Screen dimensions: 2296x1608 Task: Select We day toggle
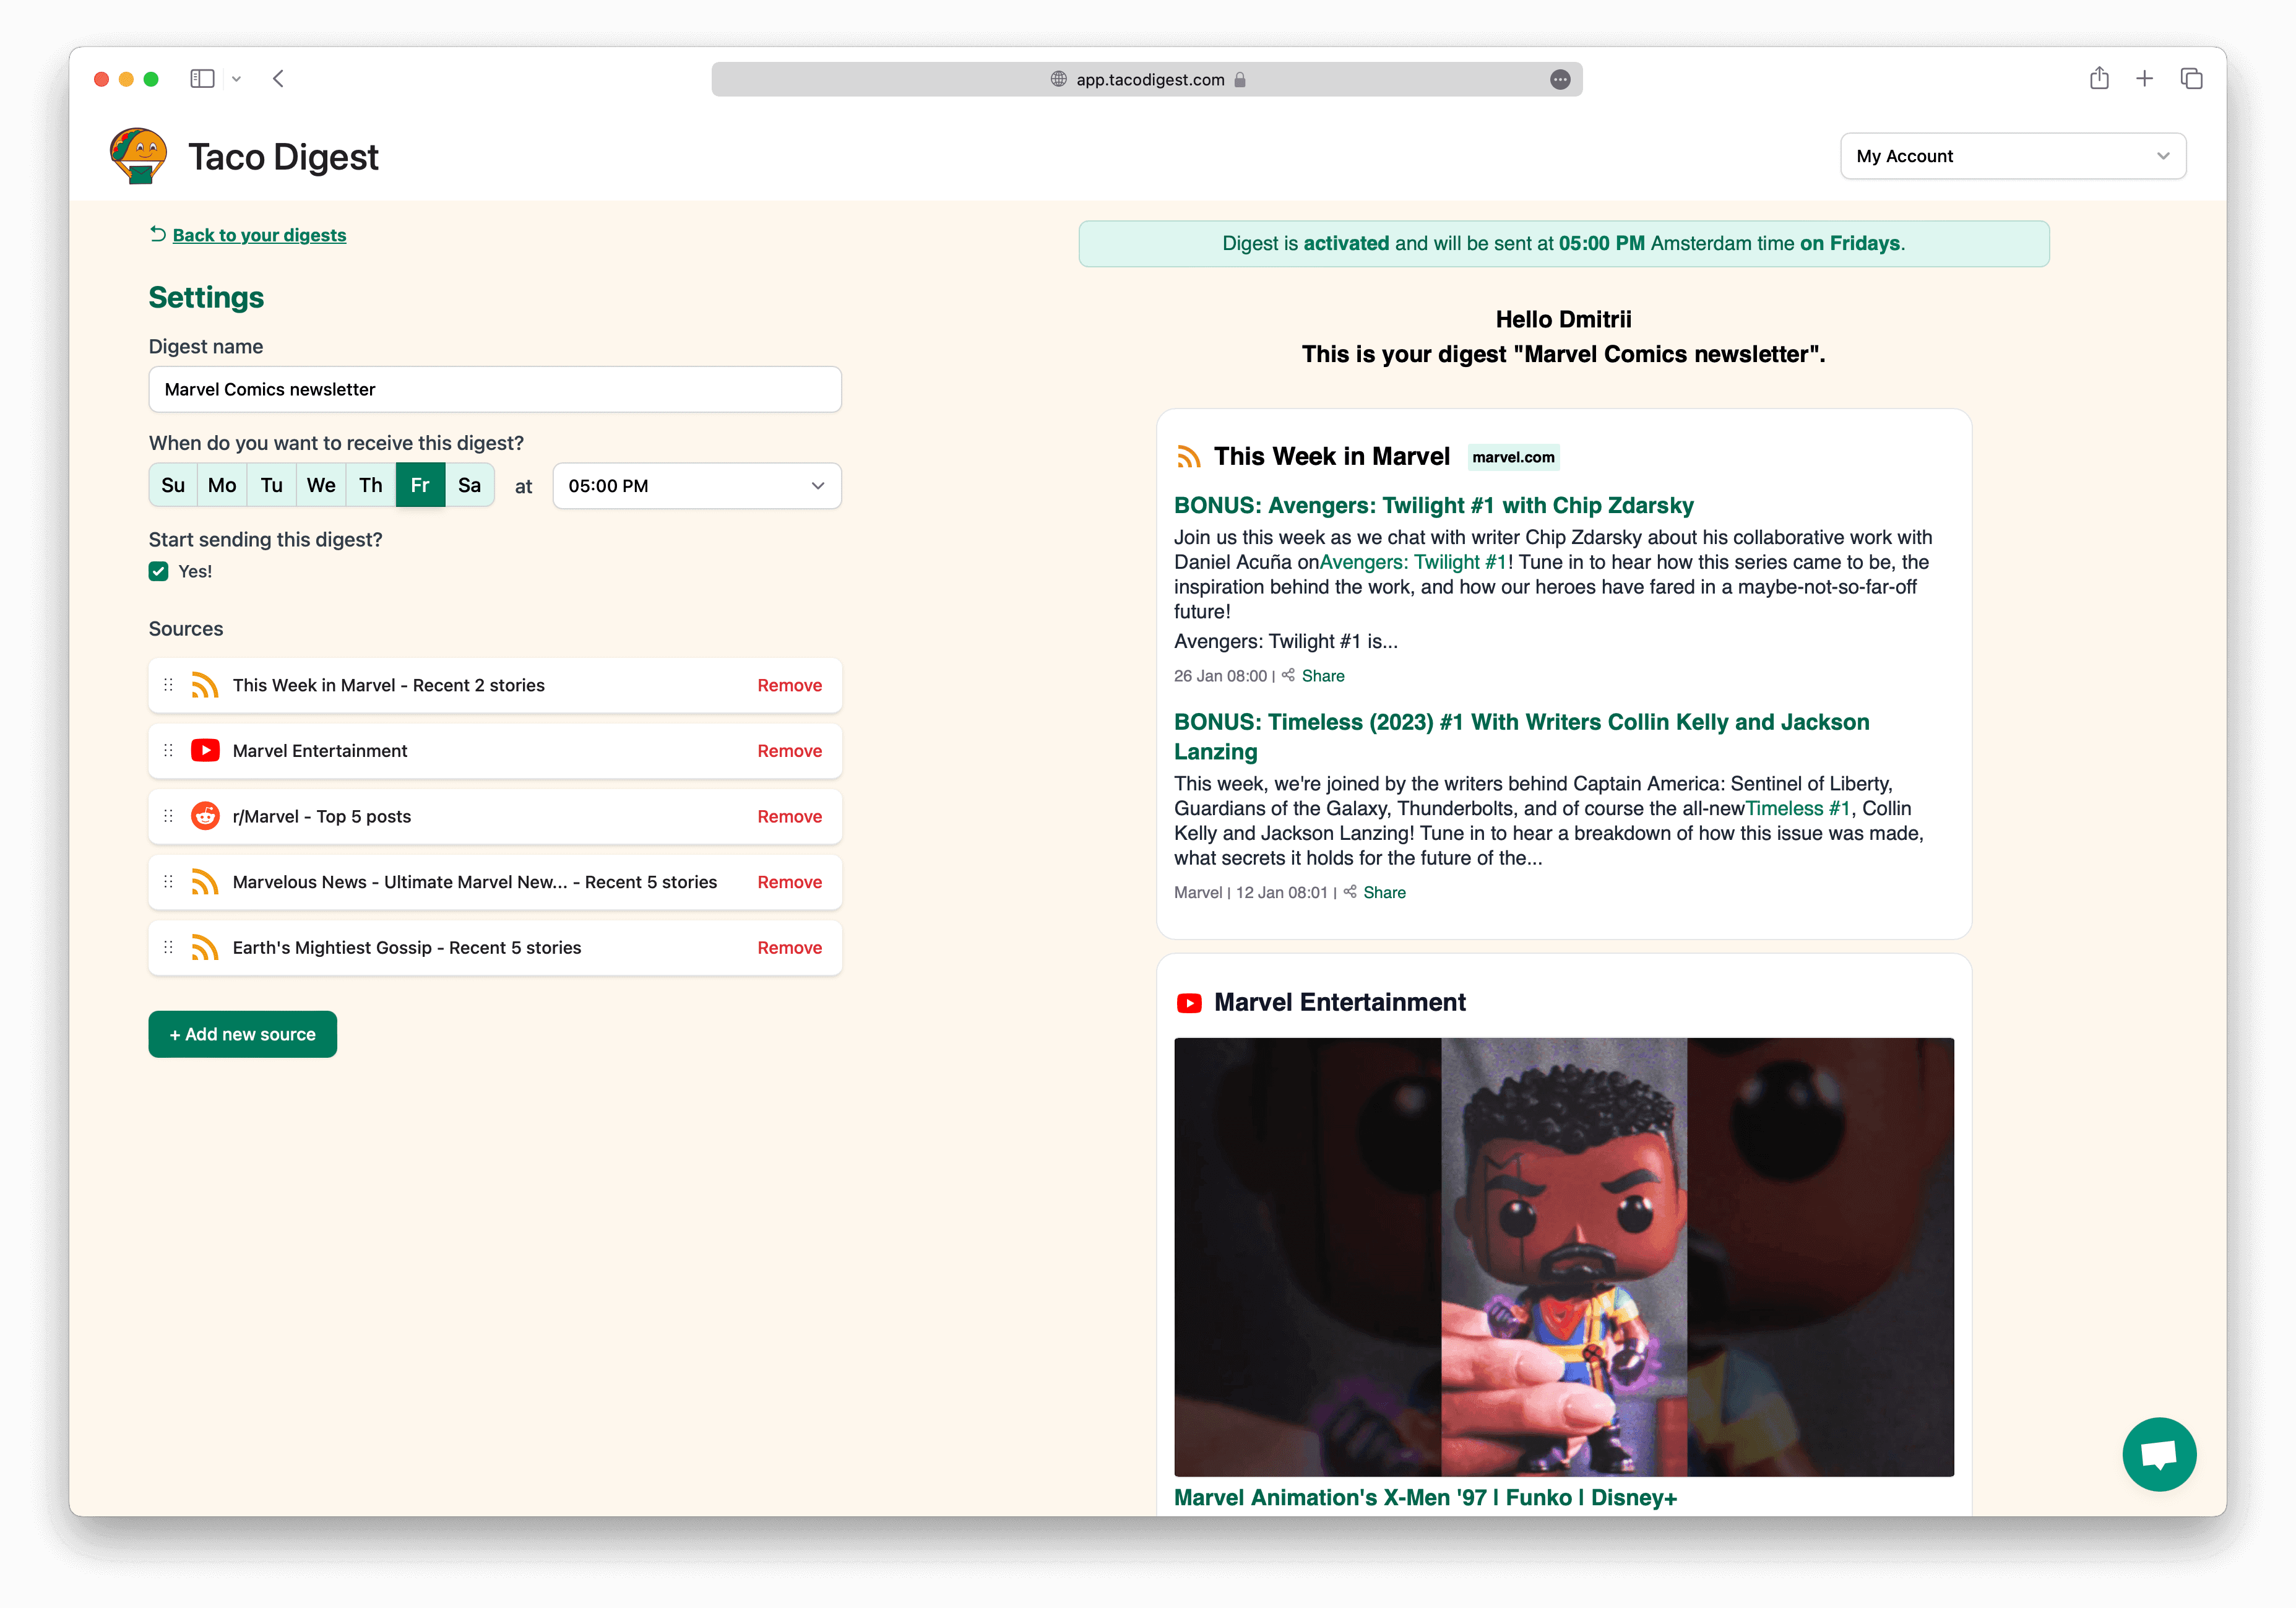[x=321, y=485]
